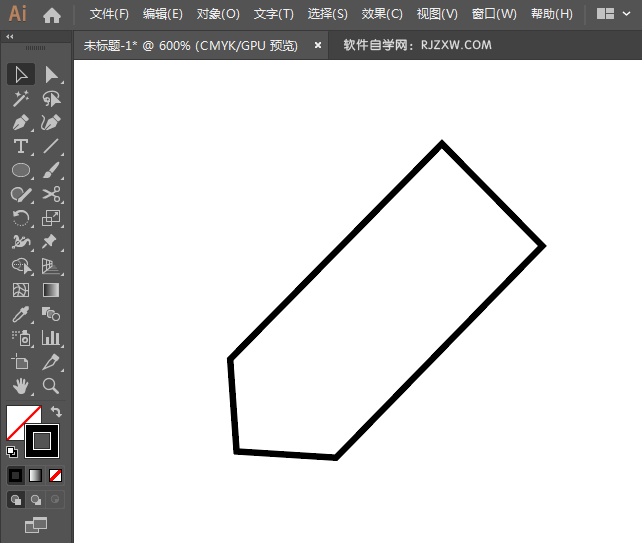Select the Blend tool
This screenshot has height=543, width=642.
(51, 314)
